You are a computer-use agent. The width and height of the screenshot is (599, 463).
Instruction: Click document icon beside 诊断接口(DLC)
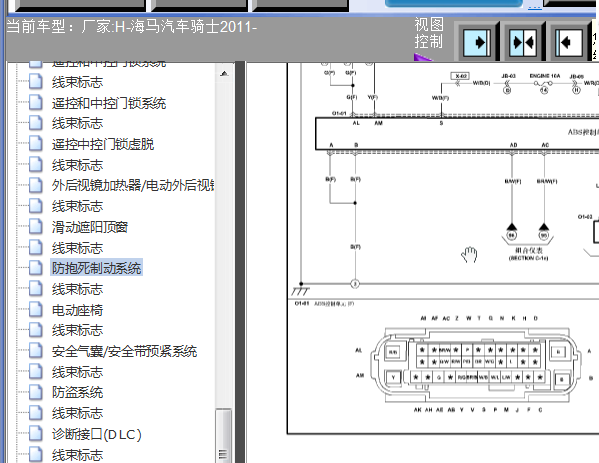[36, 434]
